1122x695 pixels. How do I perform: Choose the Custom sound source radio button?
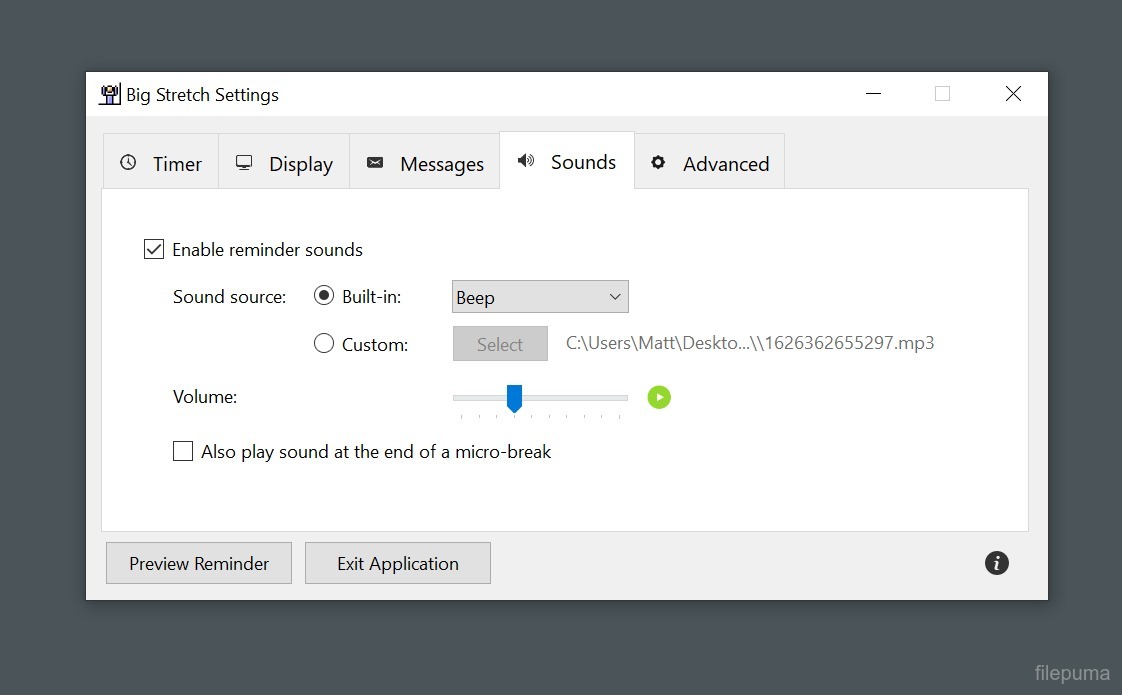pos(324,344)
